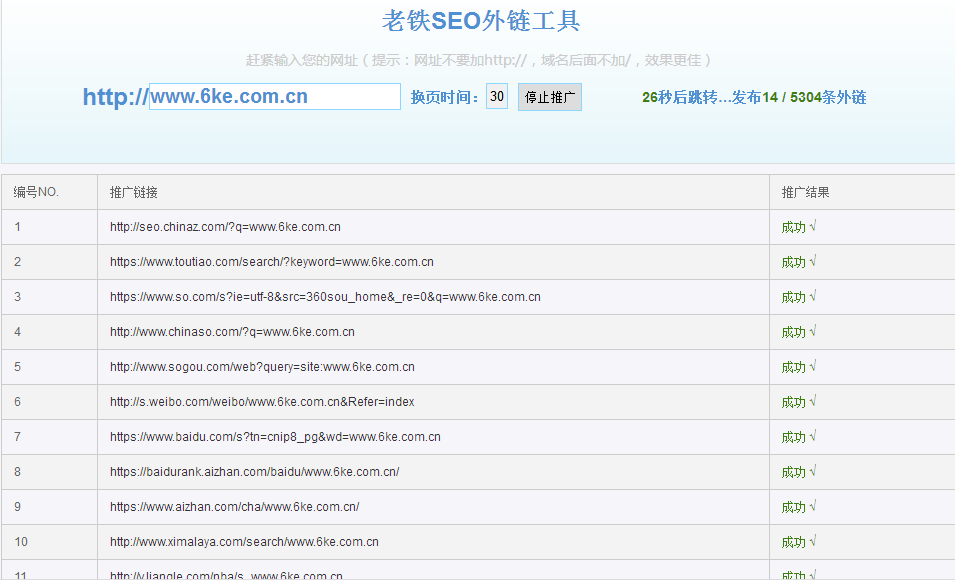
Task: Open the so.com 360 search link
Action: (x=325, y=297)
